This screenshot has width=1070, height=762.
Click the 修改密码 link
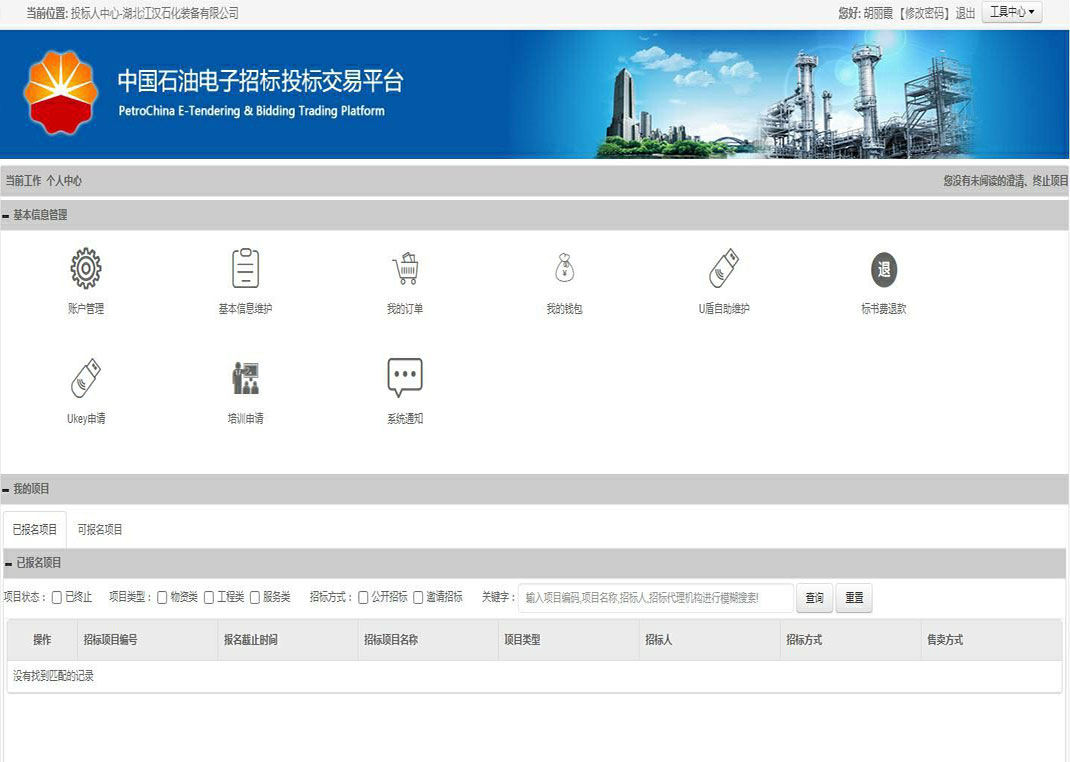click(x=925, y=13)
